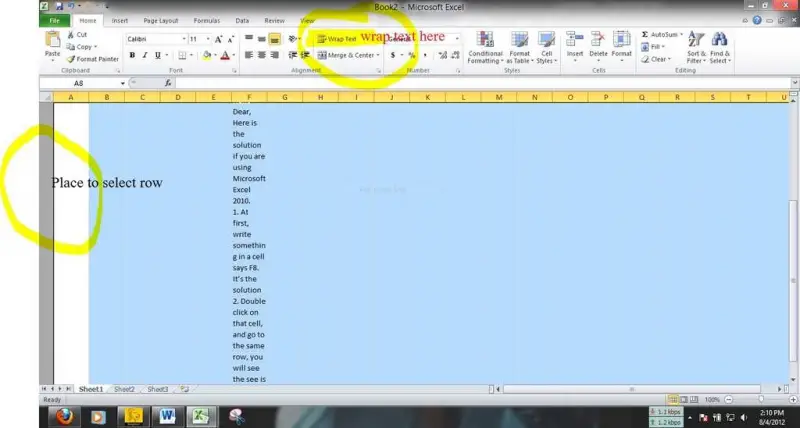Decrease font size with Shrink Font
This screenshot has width=800, height=428.
231,39
